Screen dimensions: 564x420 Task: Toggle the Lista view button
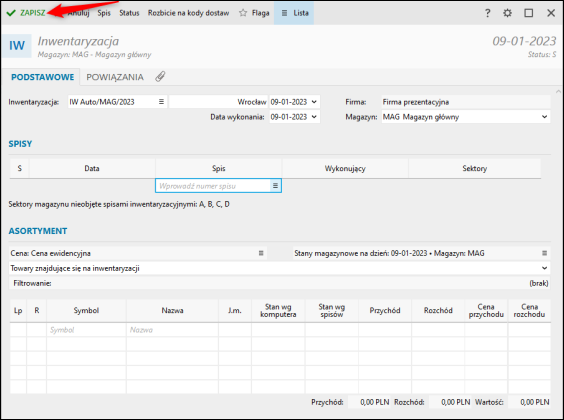pos(294,13)
